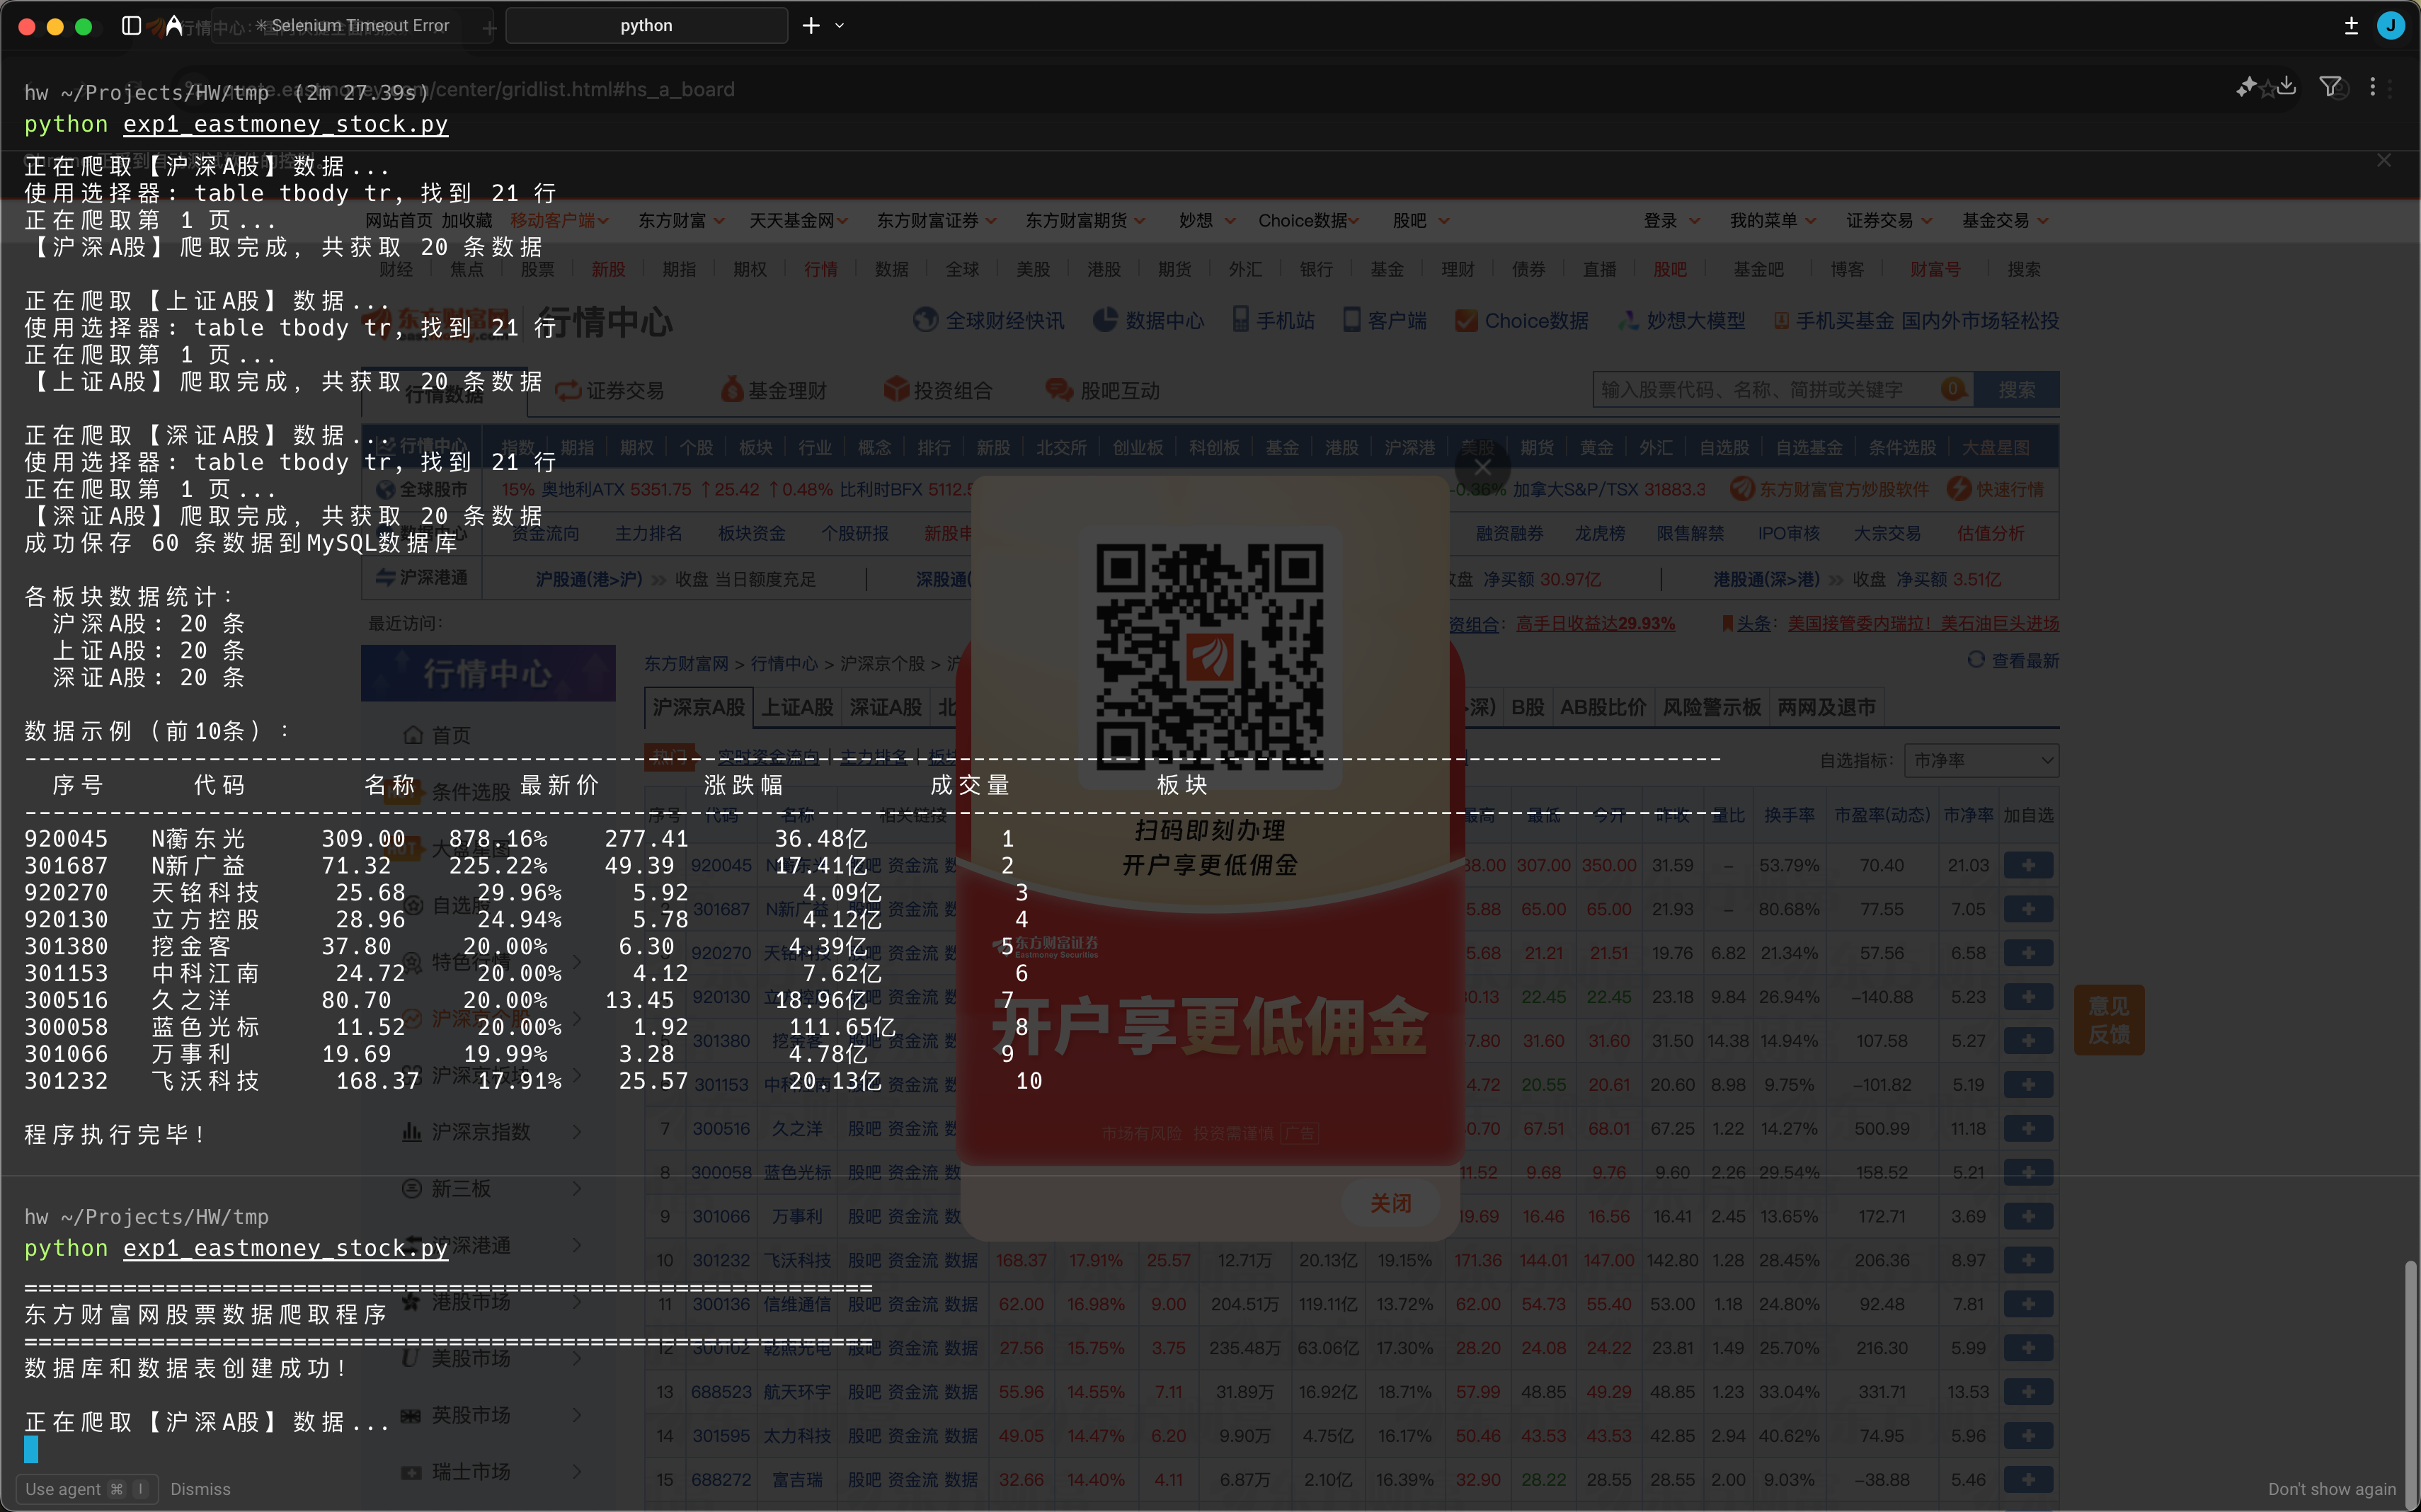Screen dimensions: 2421x1512
Task: Click the new tab plus icon
Action: pyautogui.click(x=811, y=25)
